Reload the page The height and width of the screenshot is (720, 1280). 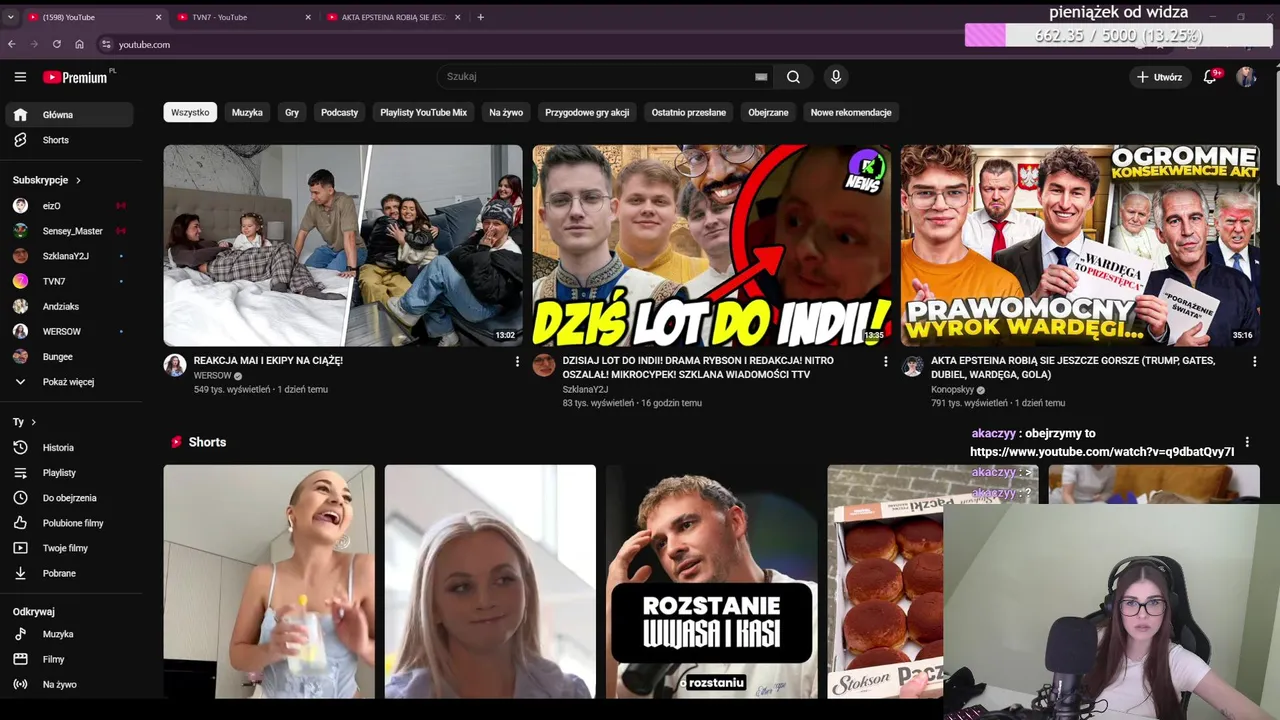[x=57, y=44]
